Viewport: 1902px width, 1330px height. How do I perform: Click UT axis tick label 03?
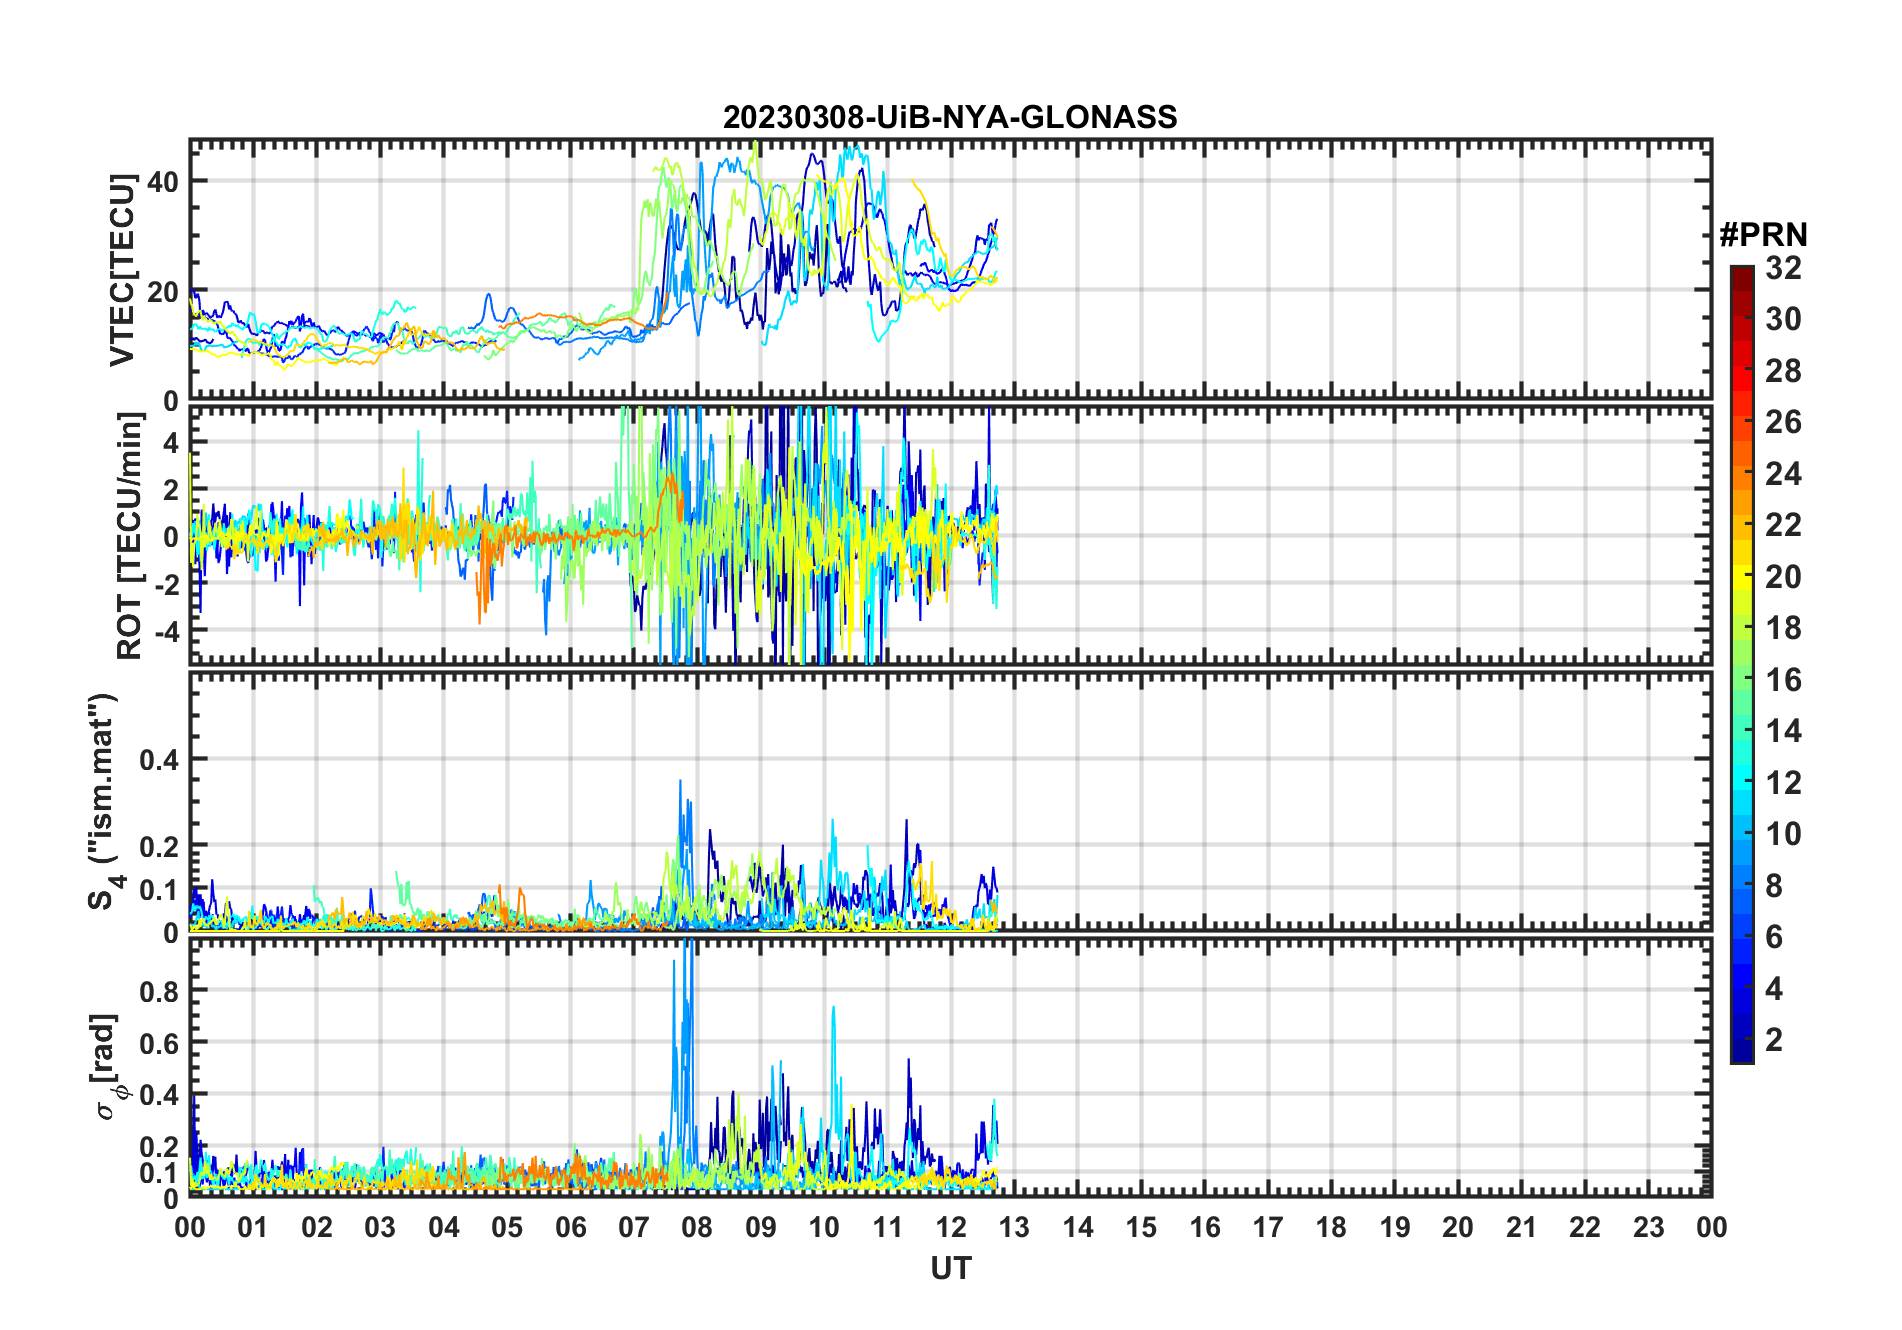pos(380,1227)
